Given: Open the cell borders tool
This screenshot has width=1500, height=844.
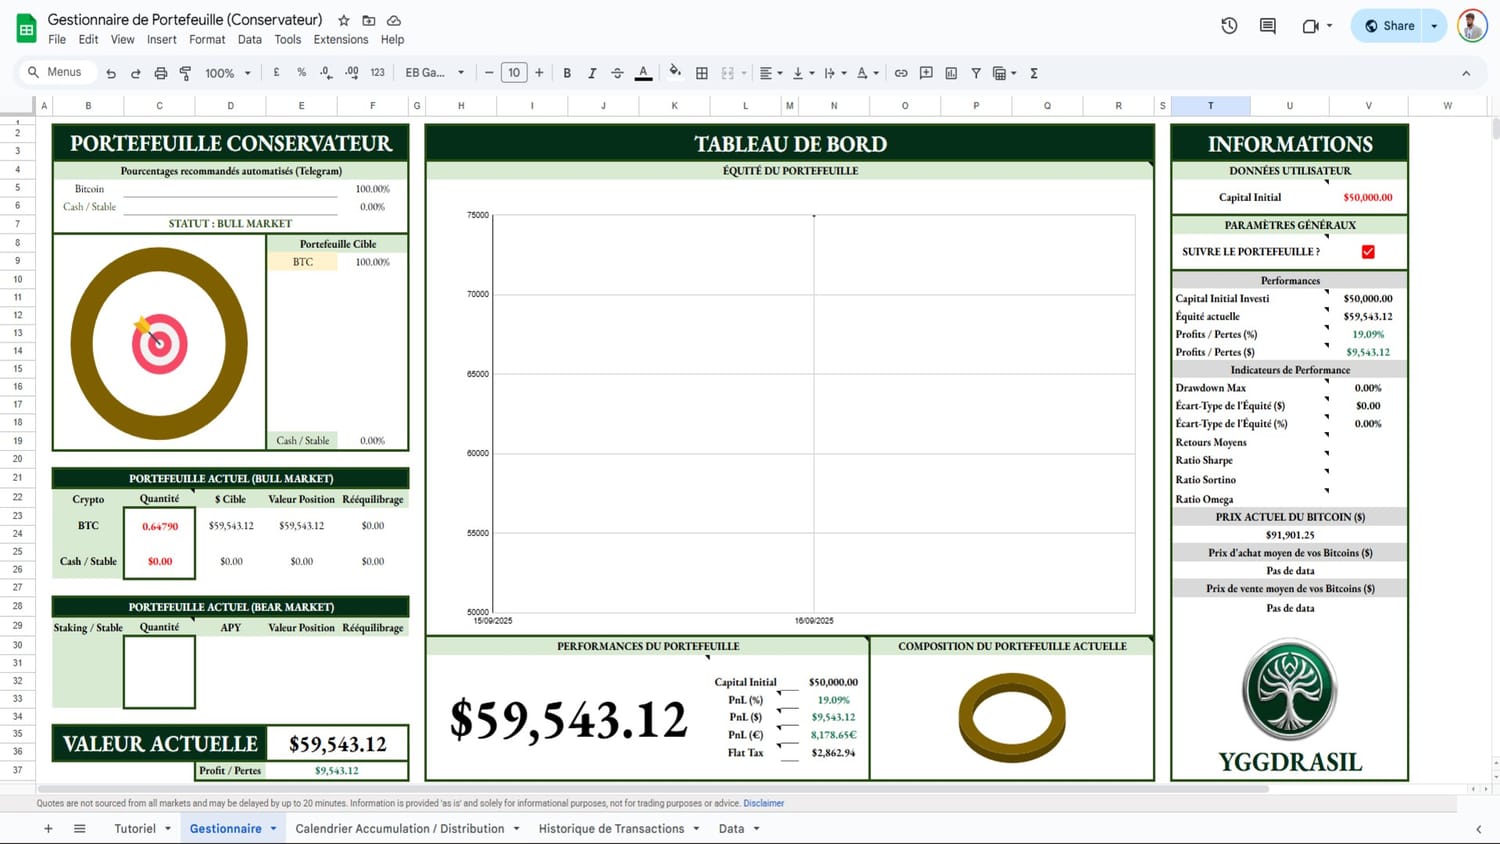Looking at the screenshot, I should tap(702, 73).
